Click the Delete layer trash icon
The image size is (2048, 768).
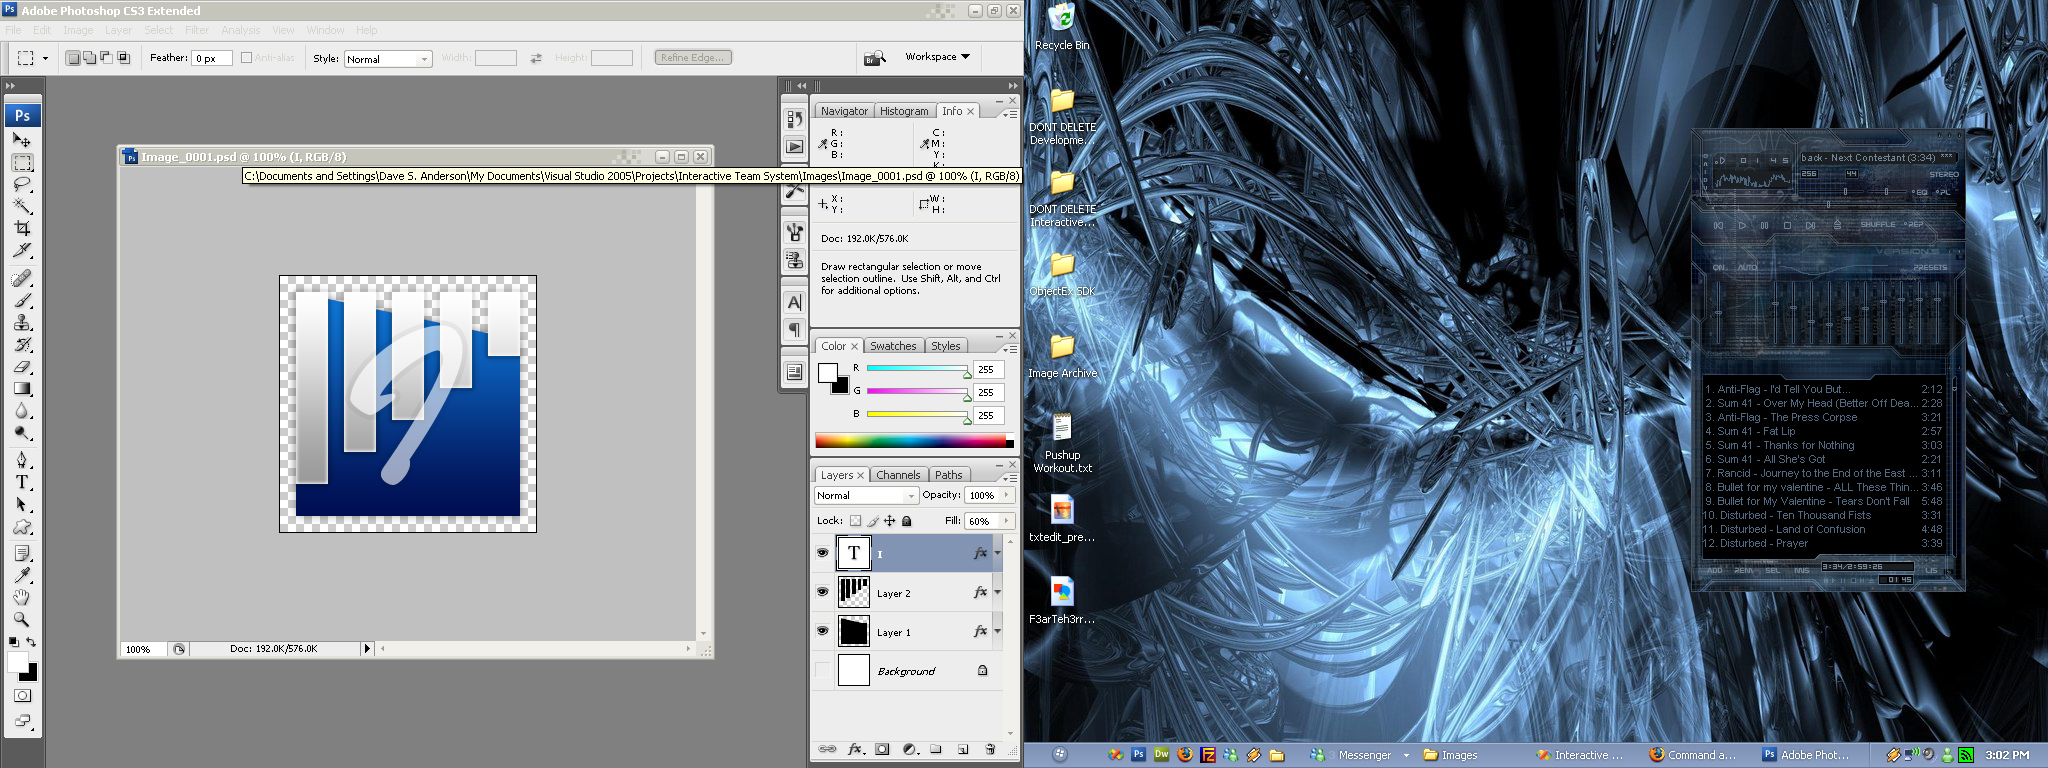tap(990, 749)
